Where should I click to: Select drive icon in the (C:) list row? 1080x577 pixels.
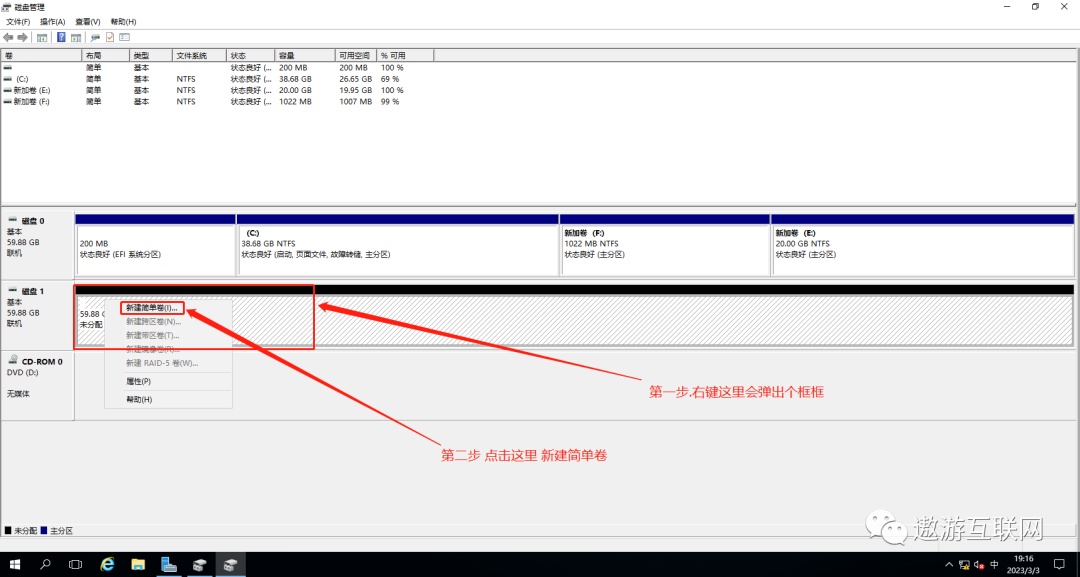8,79
